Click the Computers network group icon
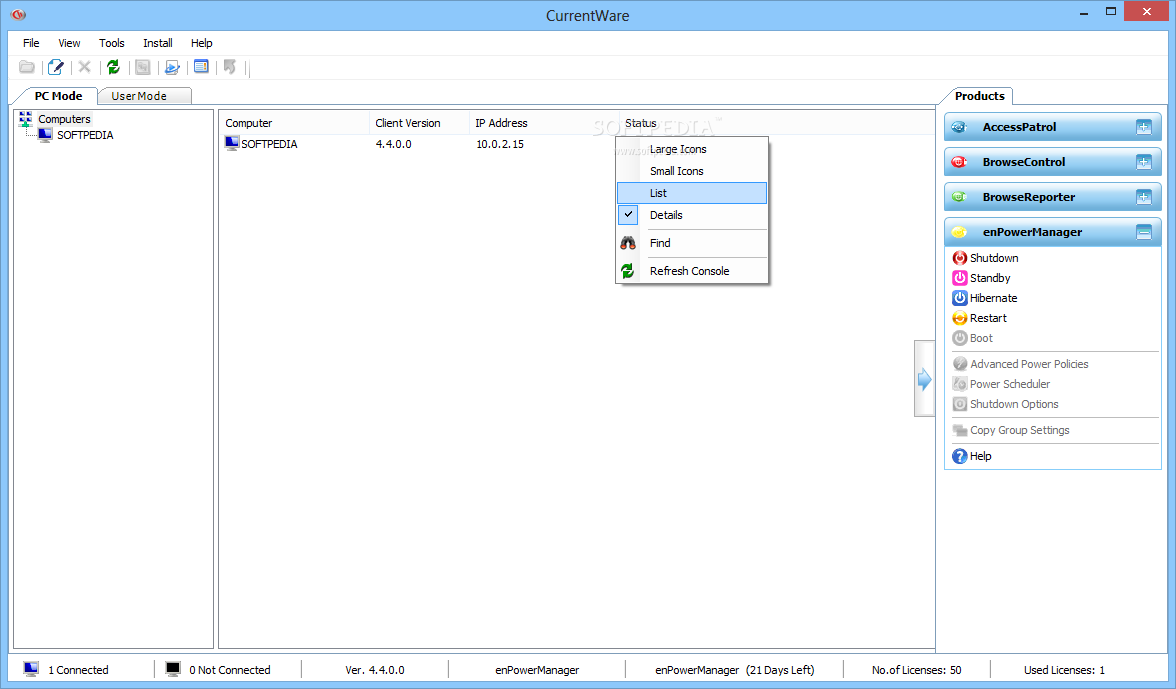This screenshot has height=689, width=1176. coord(26,119)
